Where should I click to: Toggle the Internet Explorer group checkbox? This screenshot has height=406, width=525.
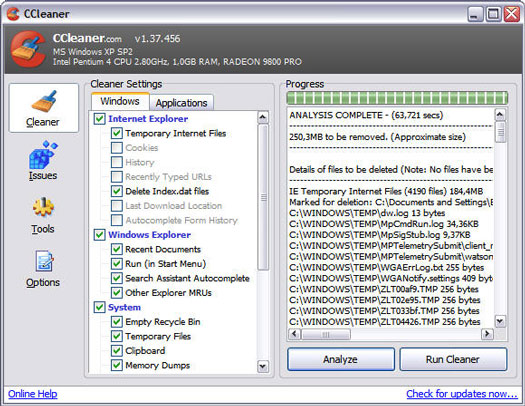coord(99,119)
